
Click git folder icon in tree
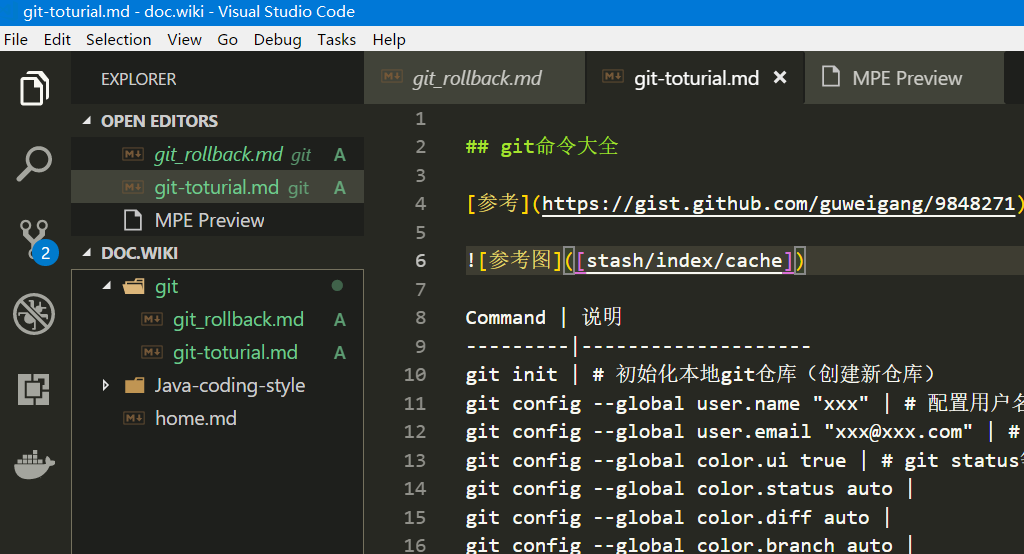coord(134,286)
